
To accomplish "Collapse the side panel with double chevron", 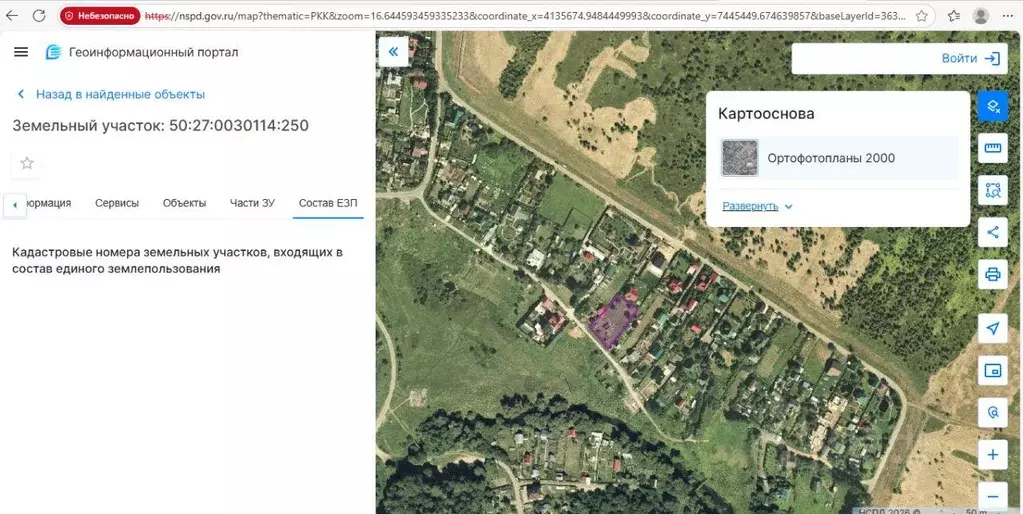I will (393, 52).
